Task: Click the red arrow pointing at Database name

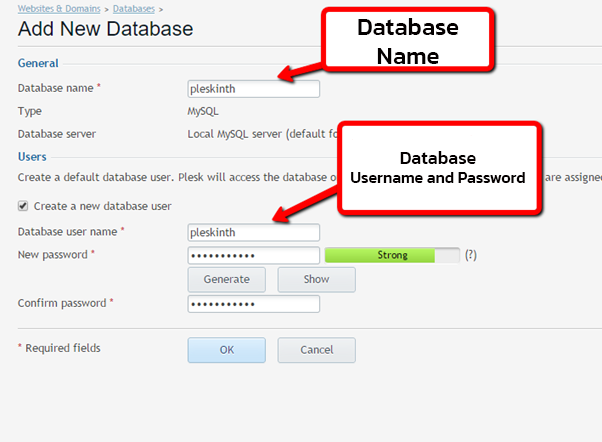Action: click(x=301, y=72)
